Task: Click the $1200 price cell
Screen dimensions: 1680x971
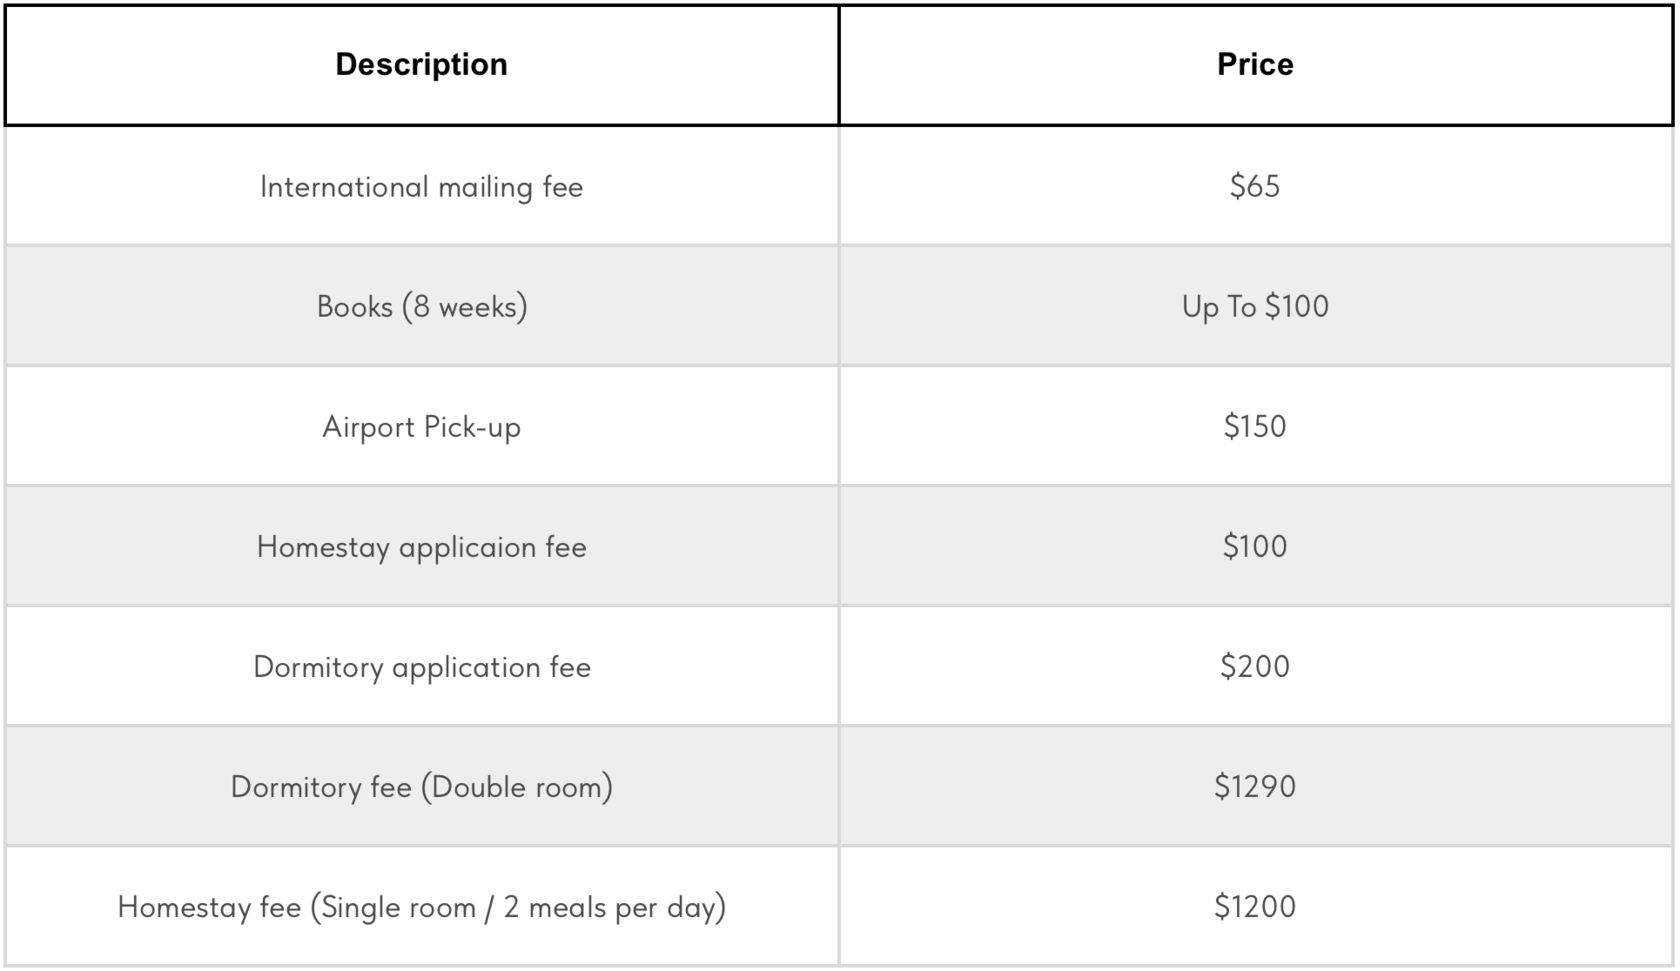Action: coord(1255,906)
